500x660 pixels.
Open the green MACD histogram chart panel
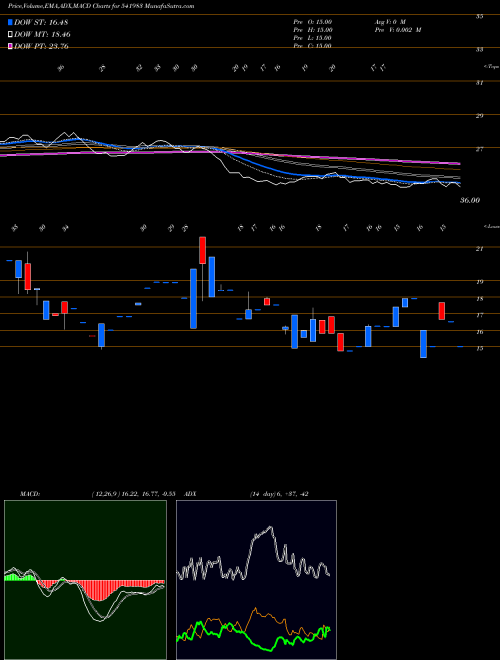[85, 580]
